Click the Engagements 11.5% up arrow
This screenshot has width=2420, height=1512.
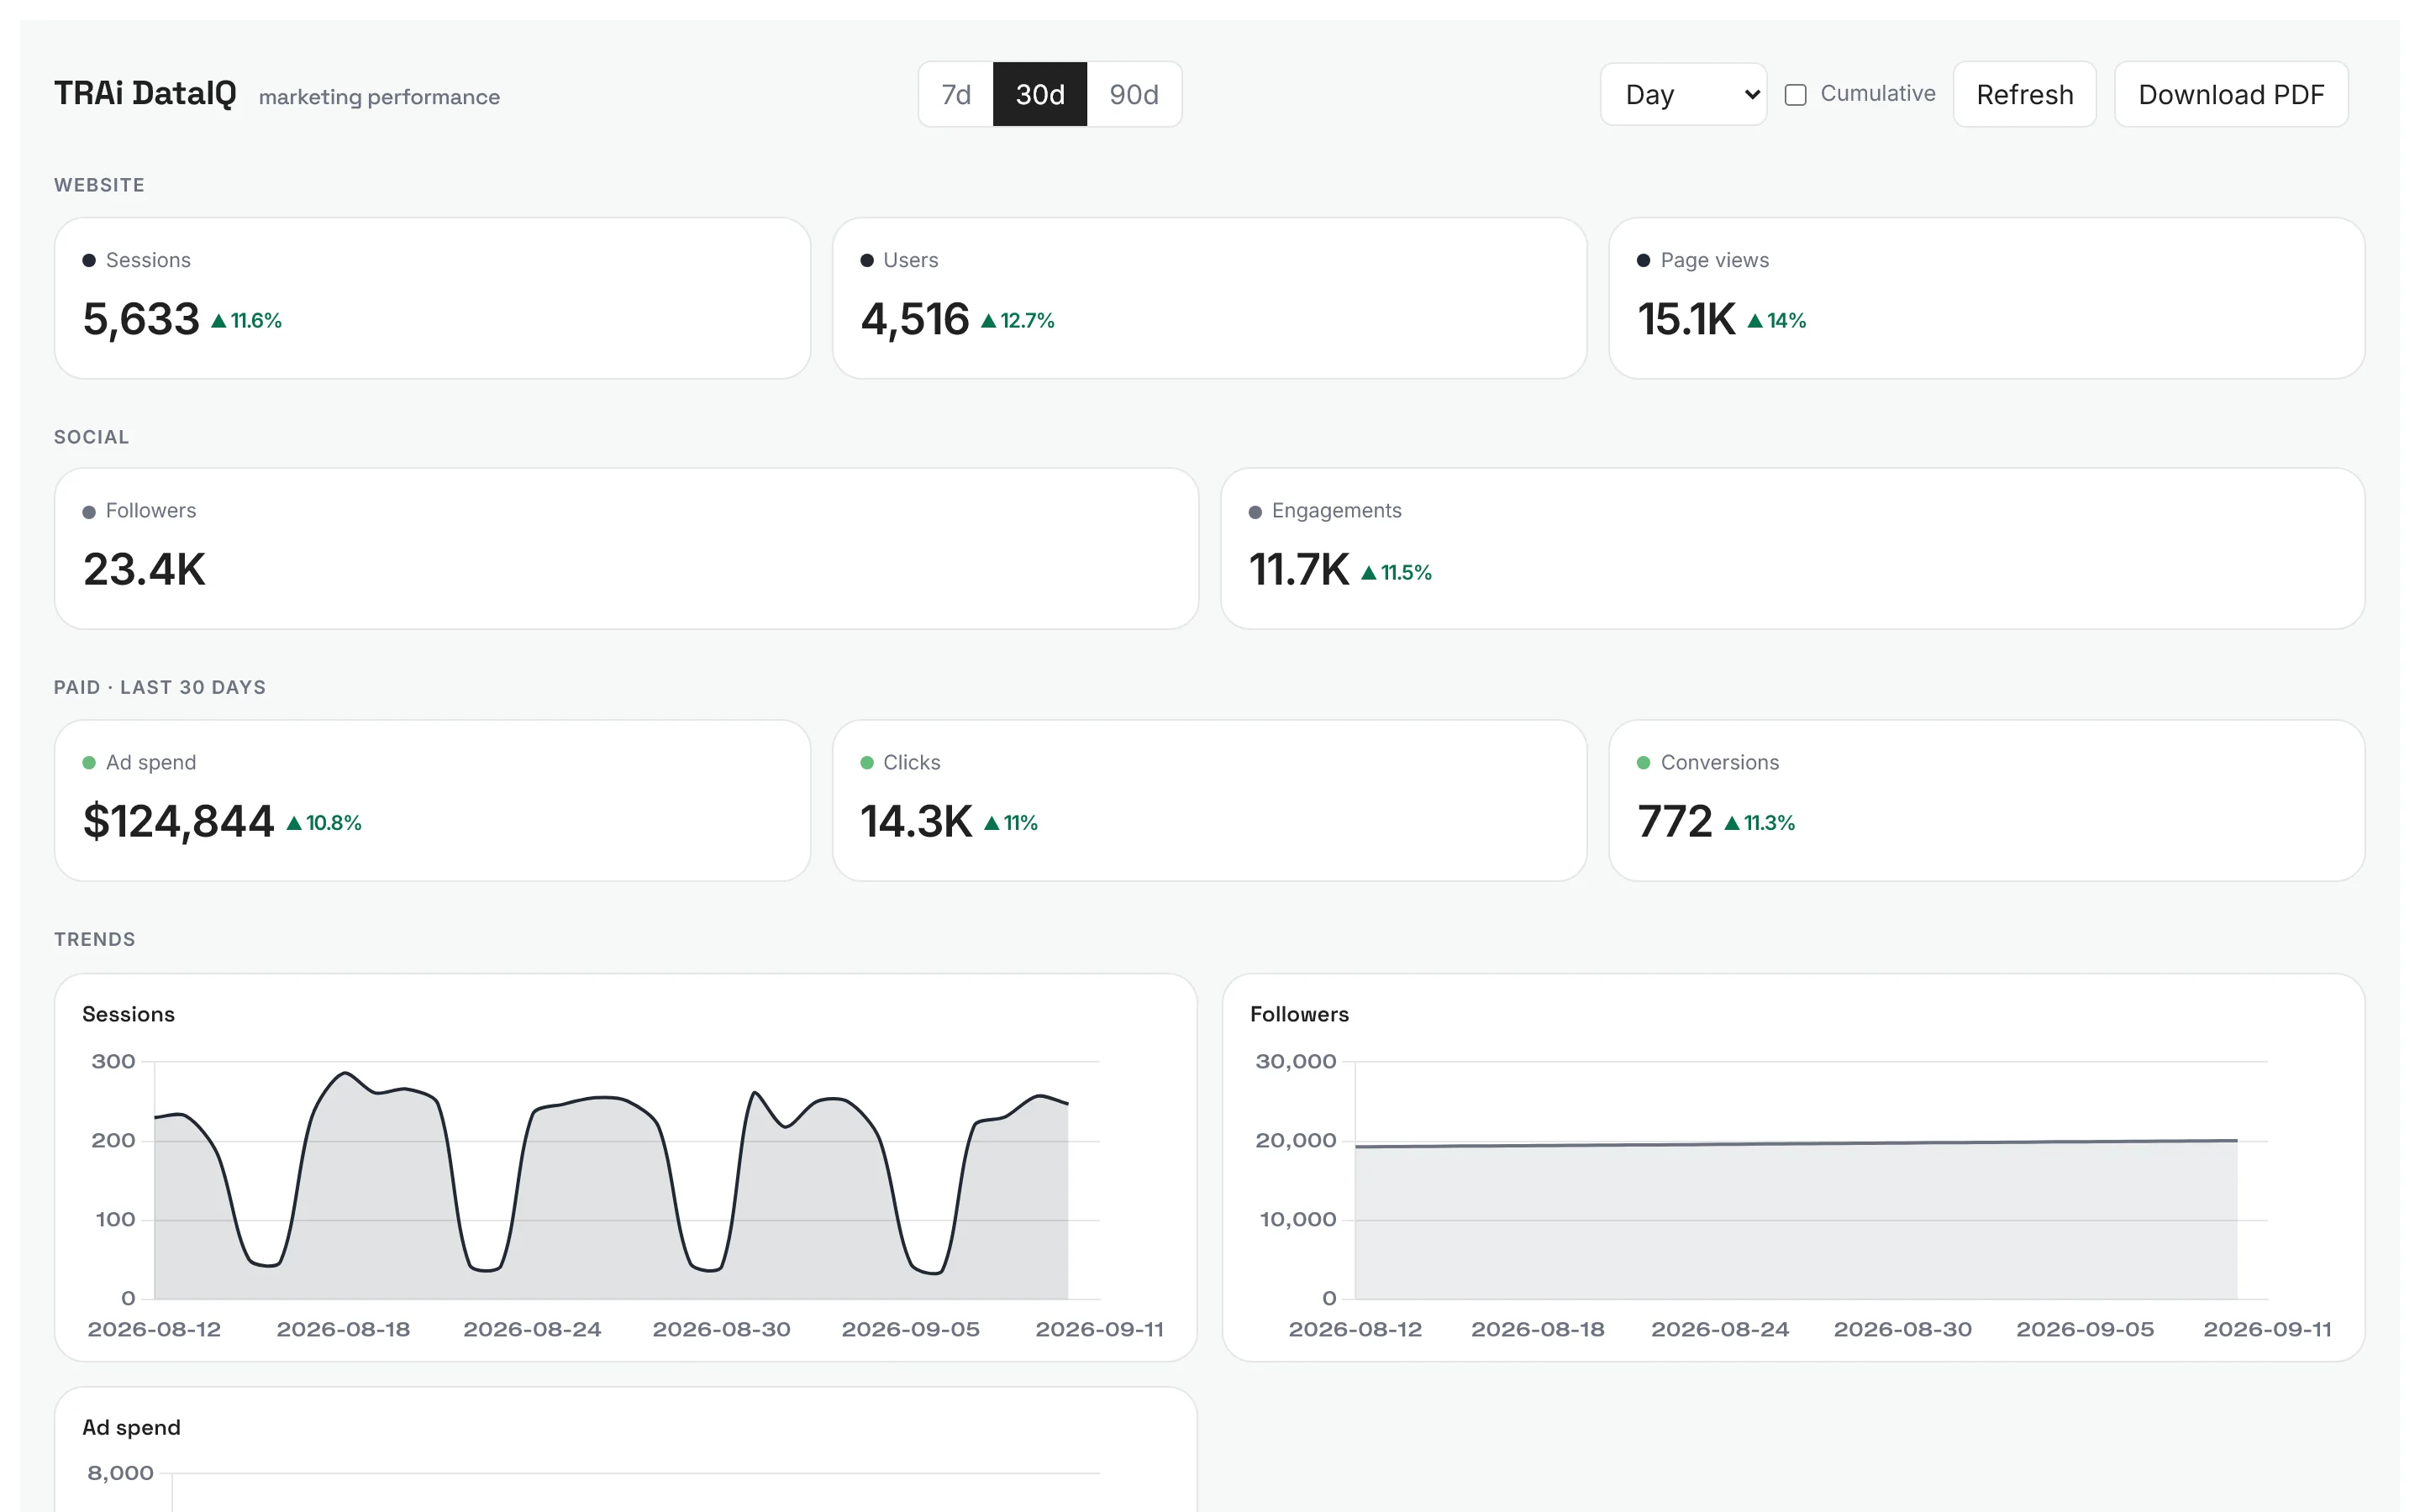pos(1369,573)
